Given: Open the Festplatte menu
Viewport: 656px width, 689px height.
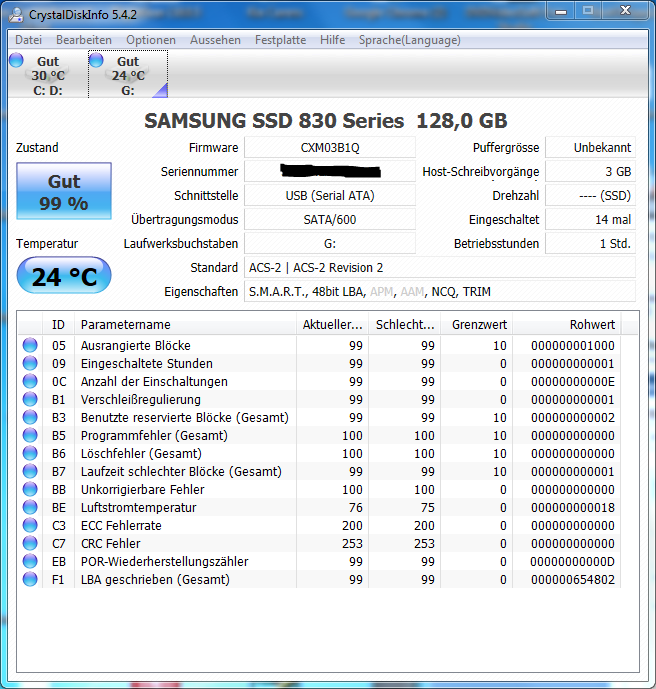Looking at the screenshot, I should (280, 40).
